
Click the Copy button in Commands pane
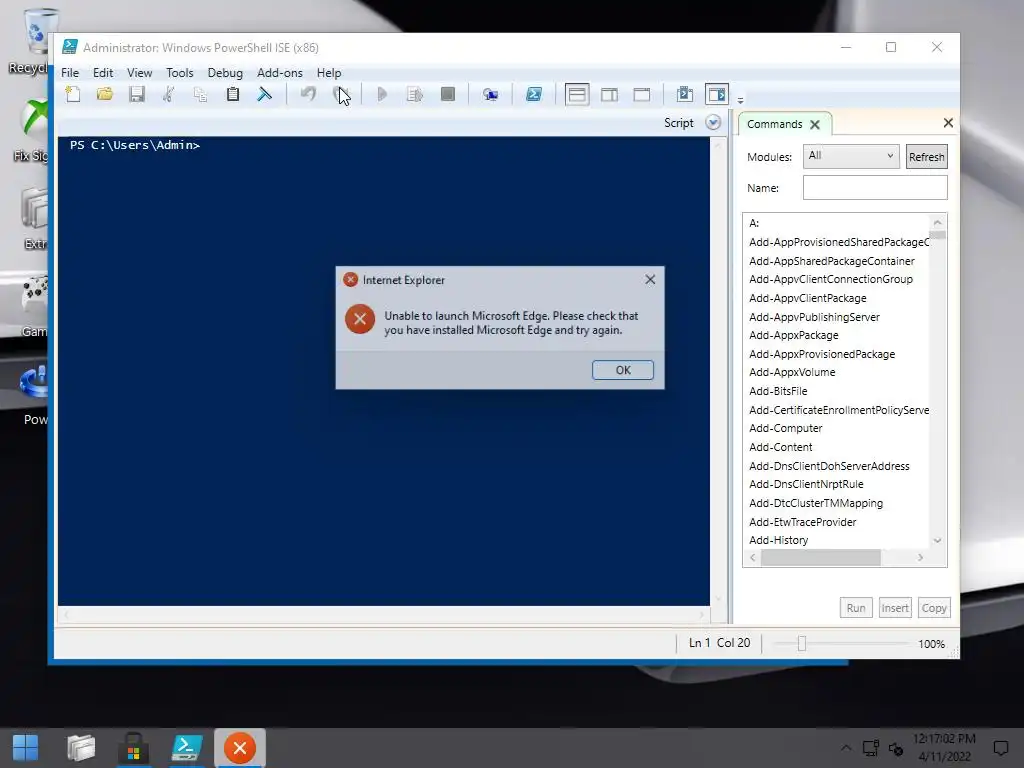click(x=934, y=608)
